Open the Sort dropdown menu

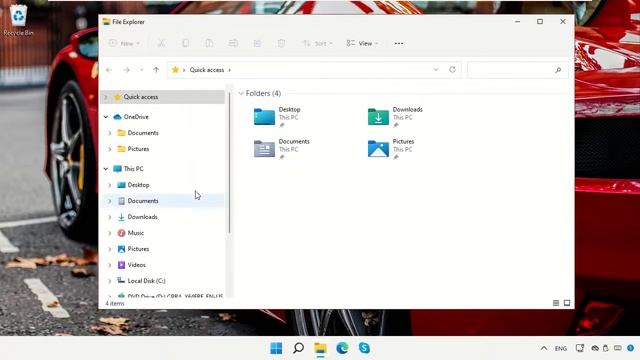click(x=318, y=43)
